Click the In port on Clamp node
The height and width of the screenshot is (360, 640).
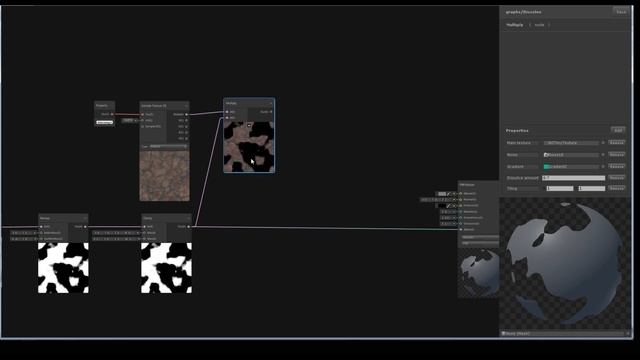tap(144, 227)
